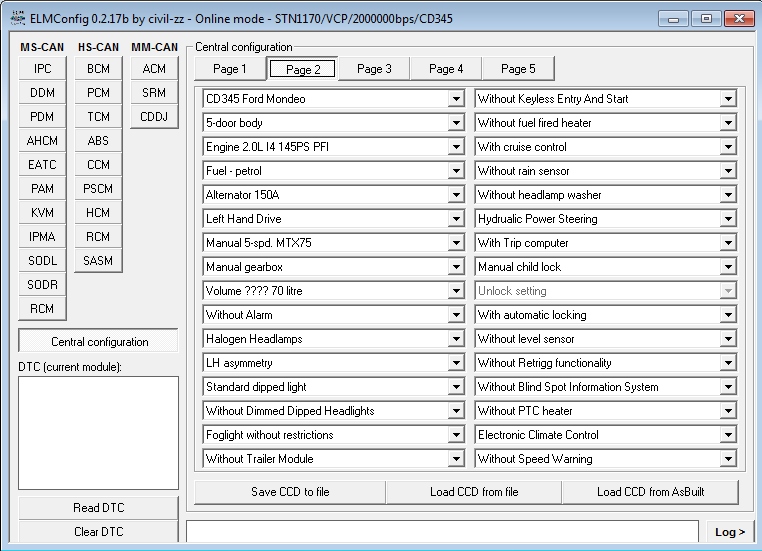
Task: Open the Halogen Headlamps dropdown
Action: [456, 339]
